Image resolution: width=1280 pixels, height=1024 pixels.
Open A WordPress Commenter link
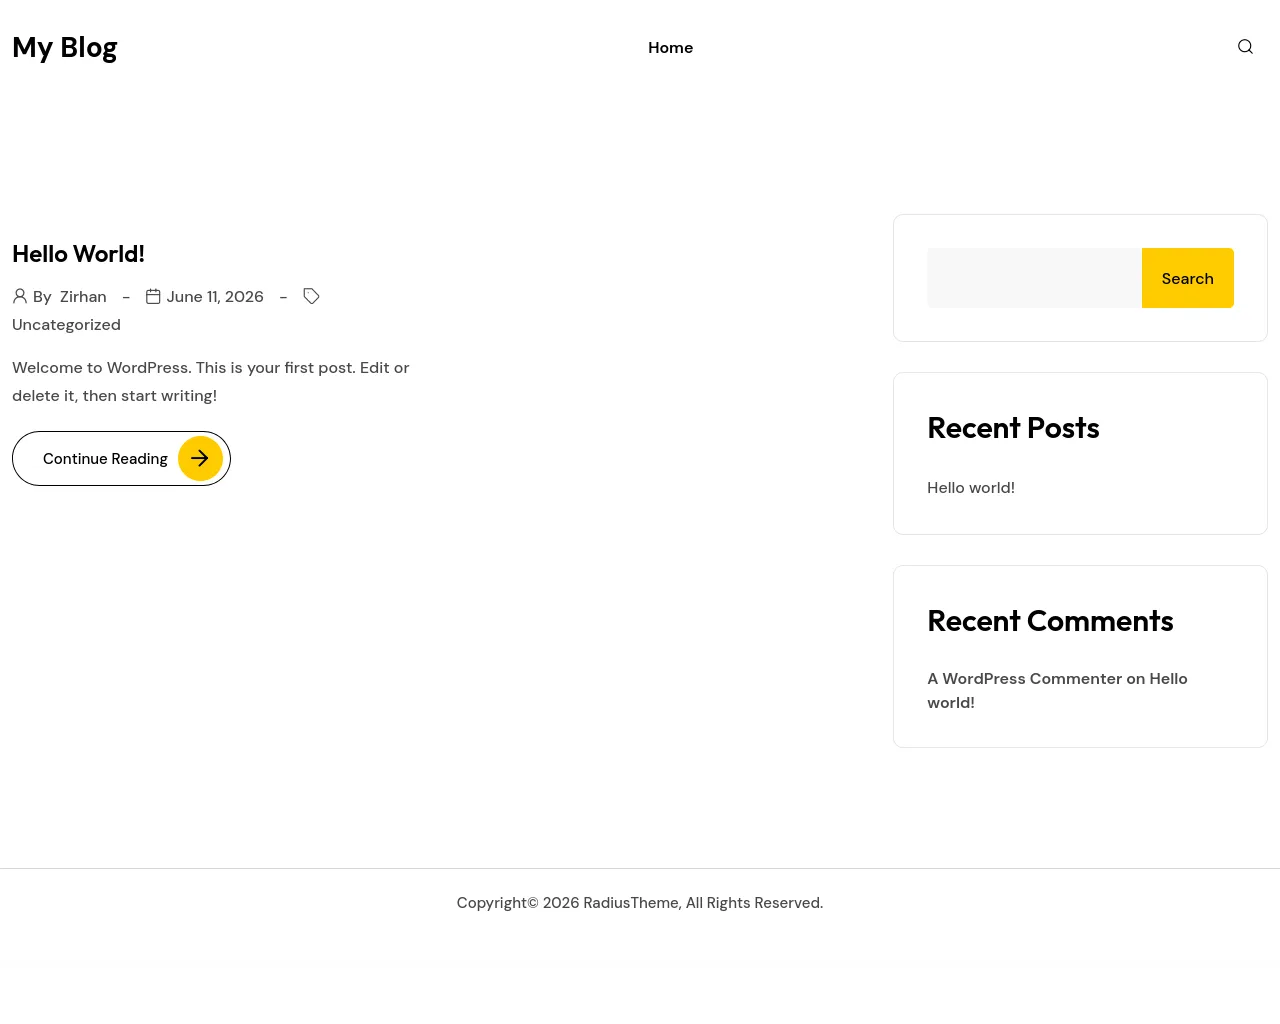click(1025, 679)
